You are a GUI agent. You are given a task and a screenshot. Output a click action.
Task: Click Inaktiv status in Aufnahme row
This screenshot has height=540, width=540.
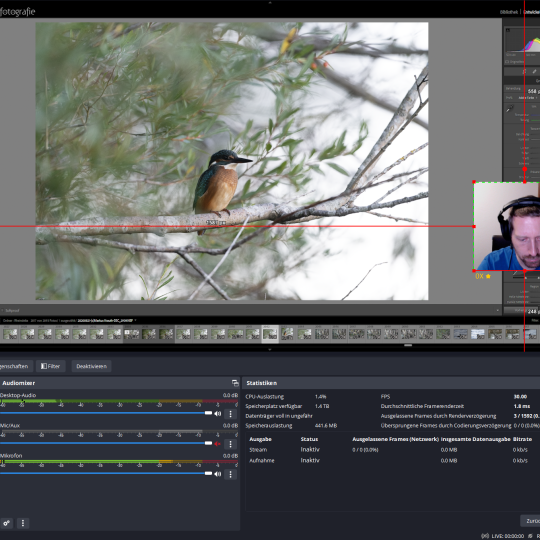tap(310, 460)
